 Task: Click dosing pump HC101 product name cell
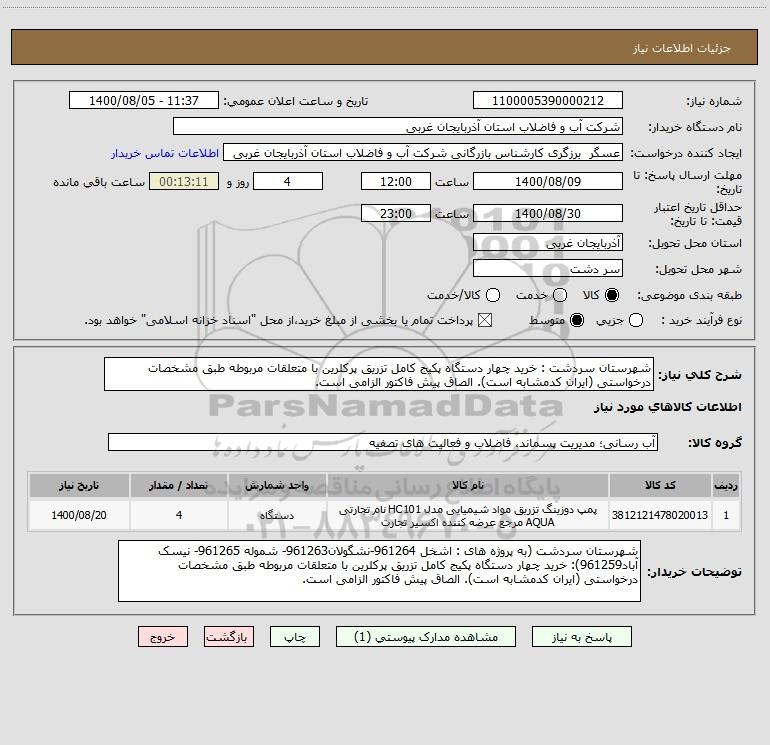[x=468, y=515]
